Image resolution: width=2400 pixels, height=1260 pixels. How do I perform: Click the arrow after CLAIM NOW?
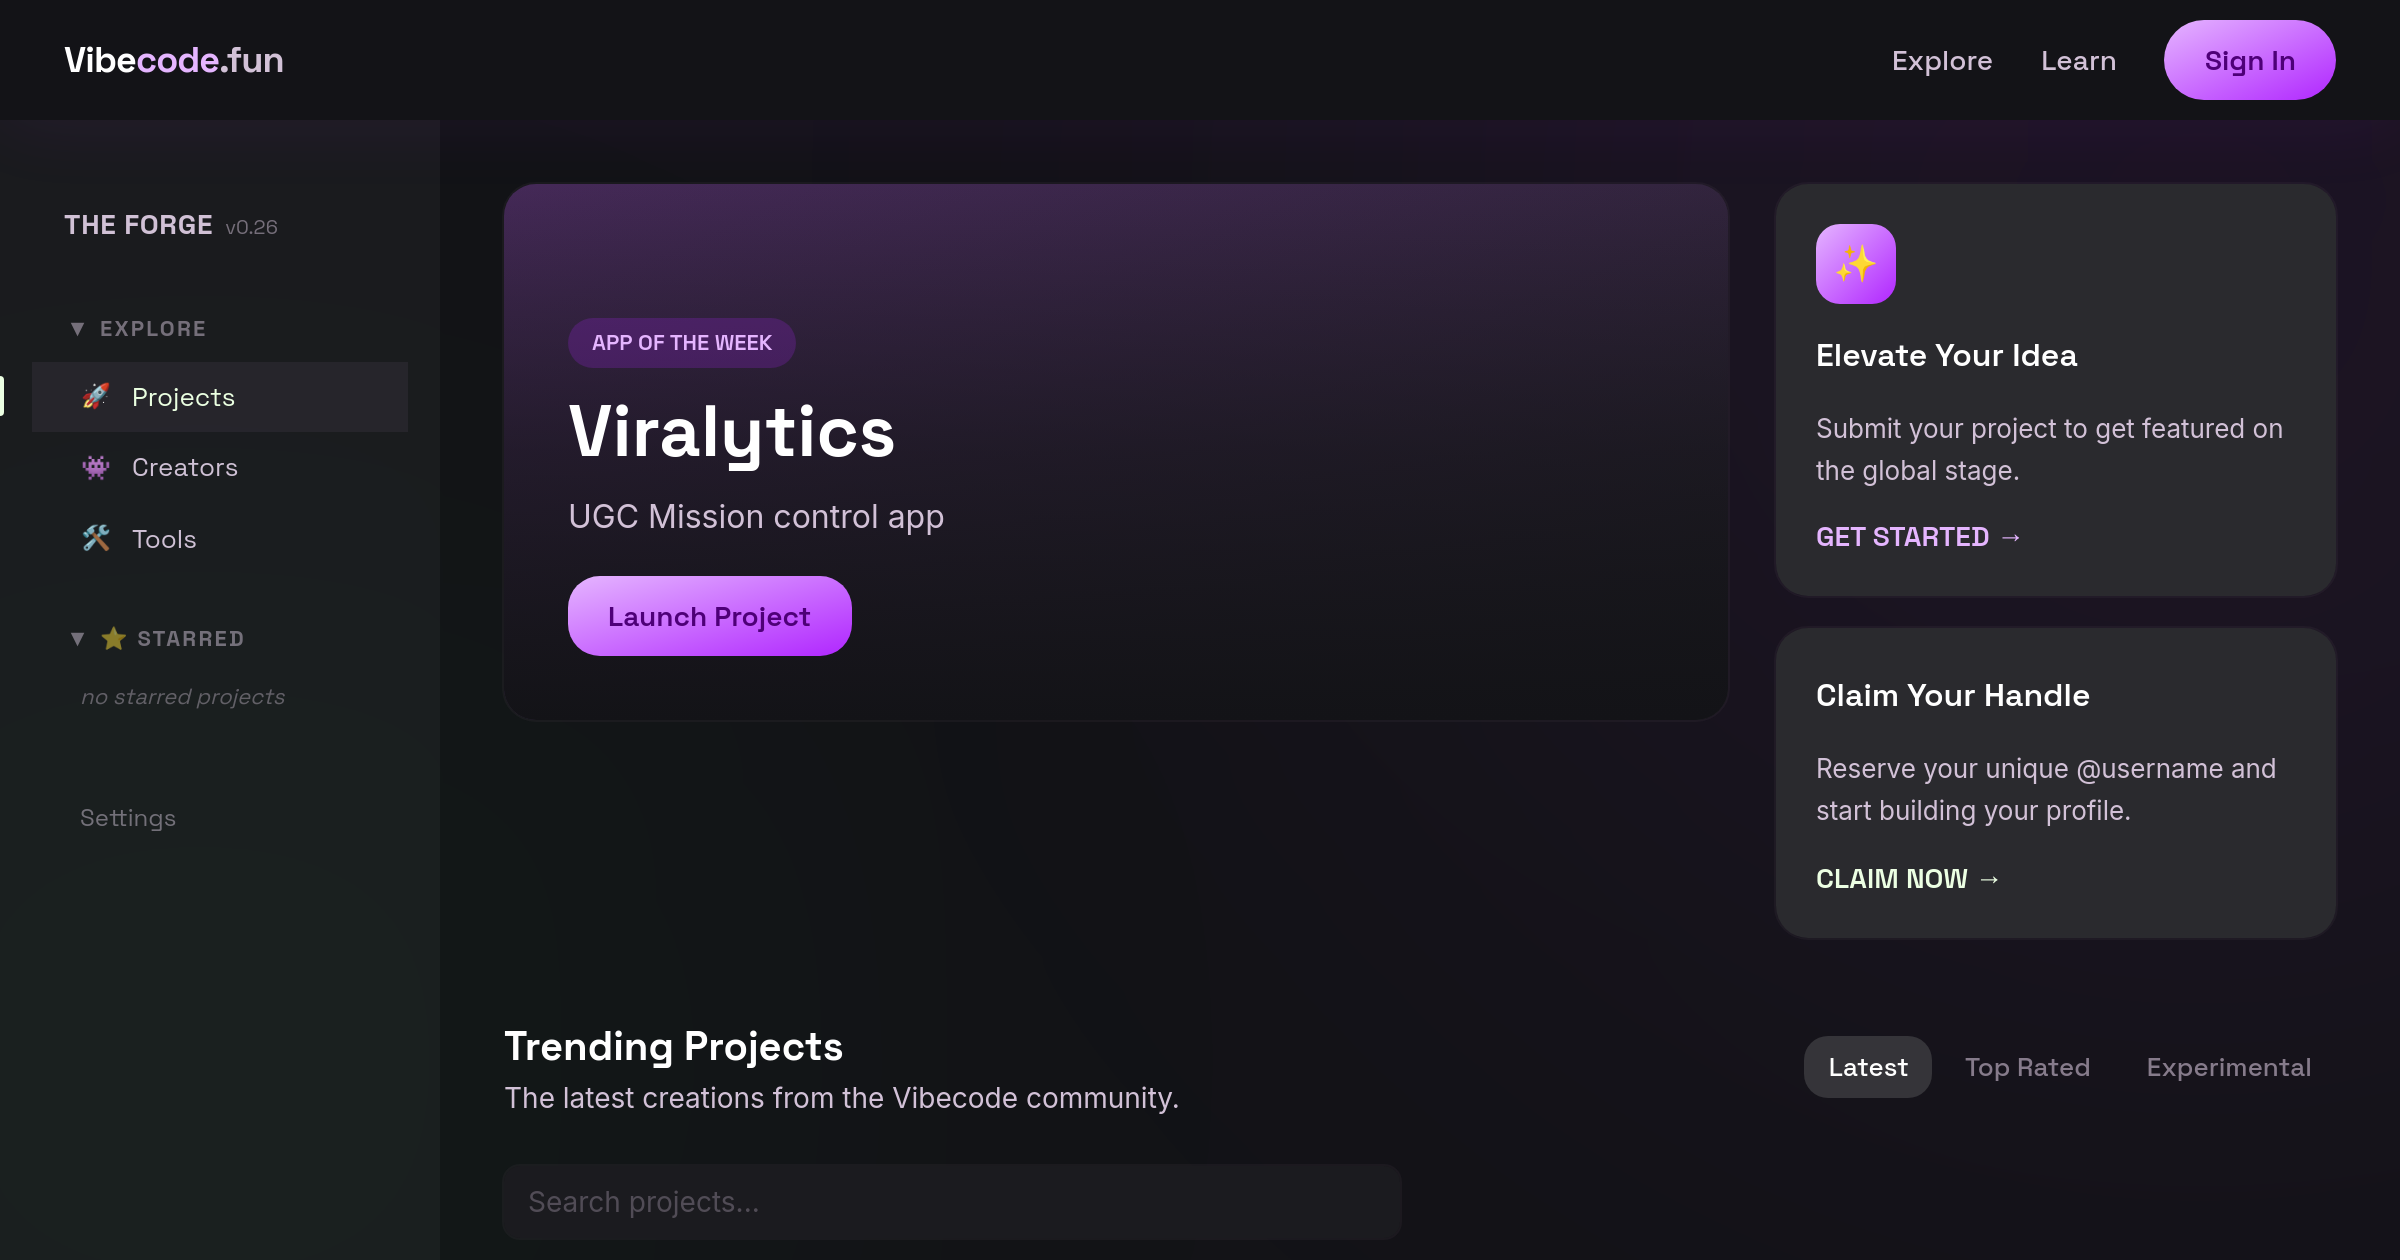click(1989, 879)
